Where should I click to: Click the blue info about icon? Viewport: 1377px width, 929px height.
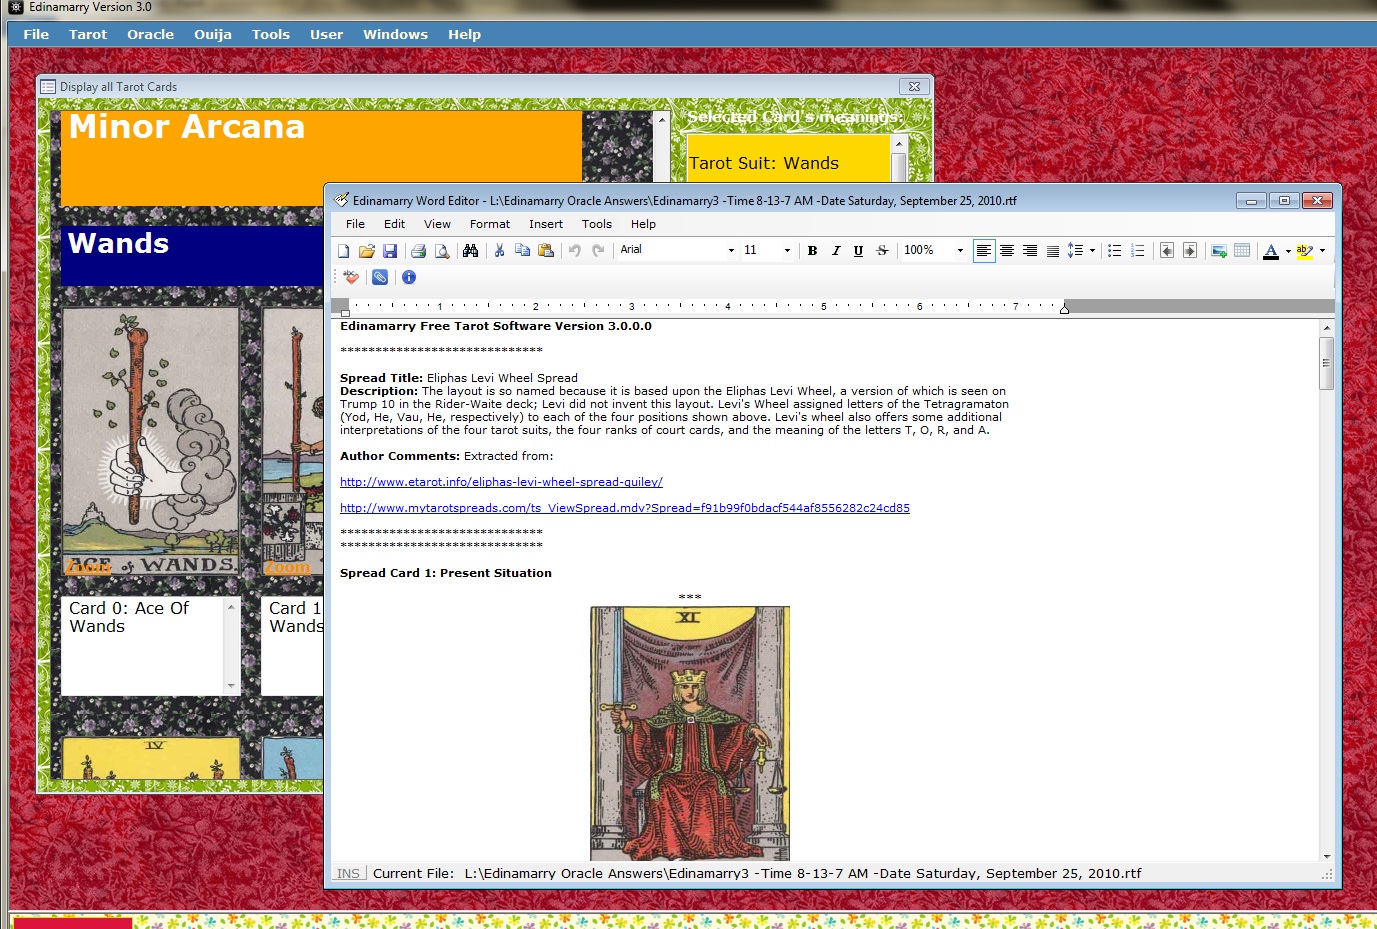pyautogui.click(x=409, y=277)
